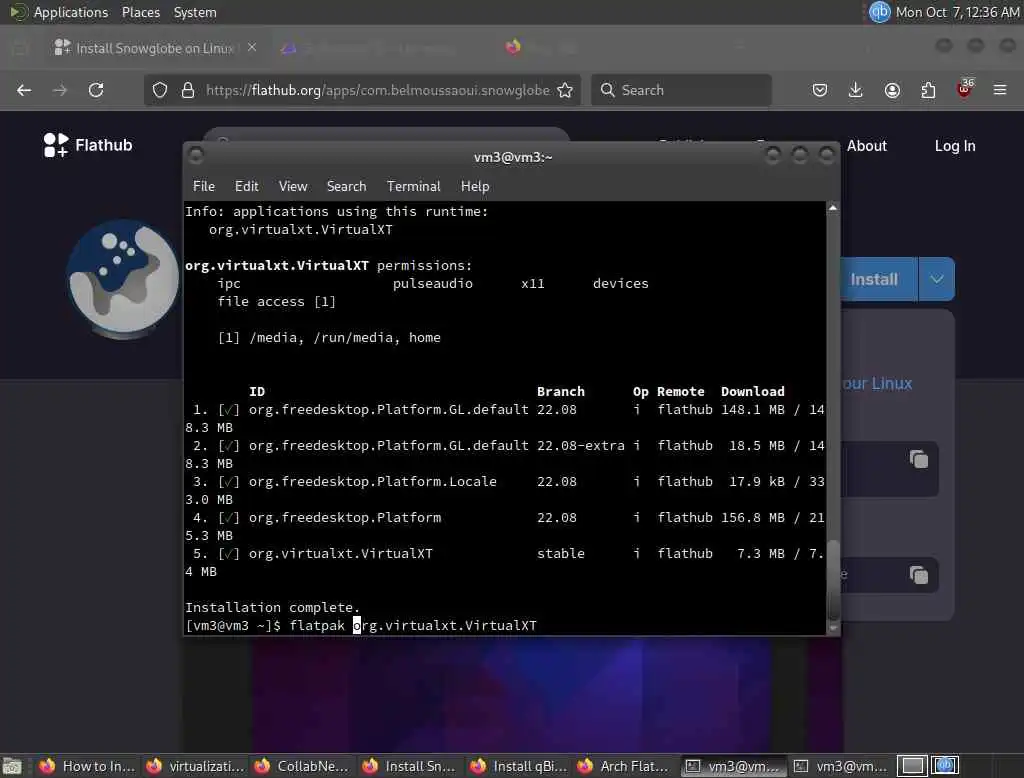
Task: Click the 'stable' branch text in terminal
Action: tap(560, 553)
